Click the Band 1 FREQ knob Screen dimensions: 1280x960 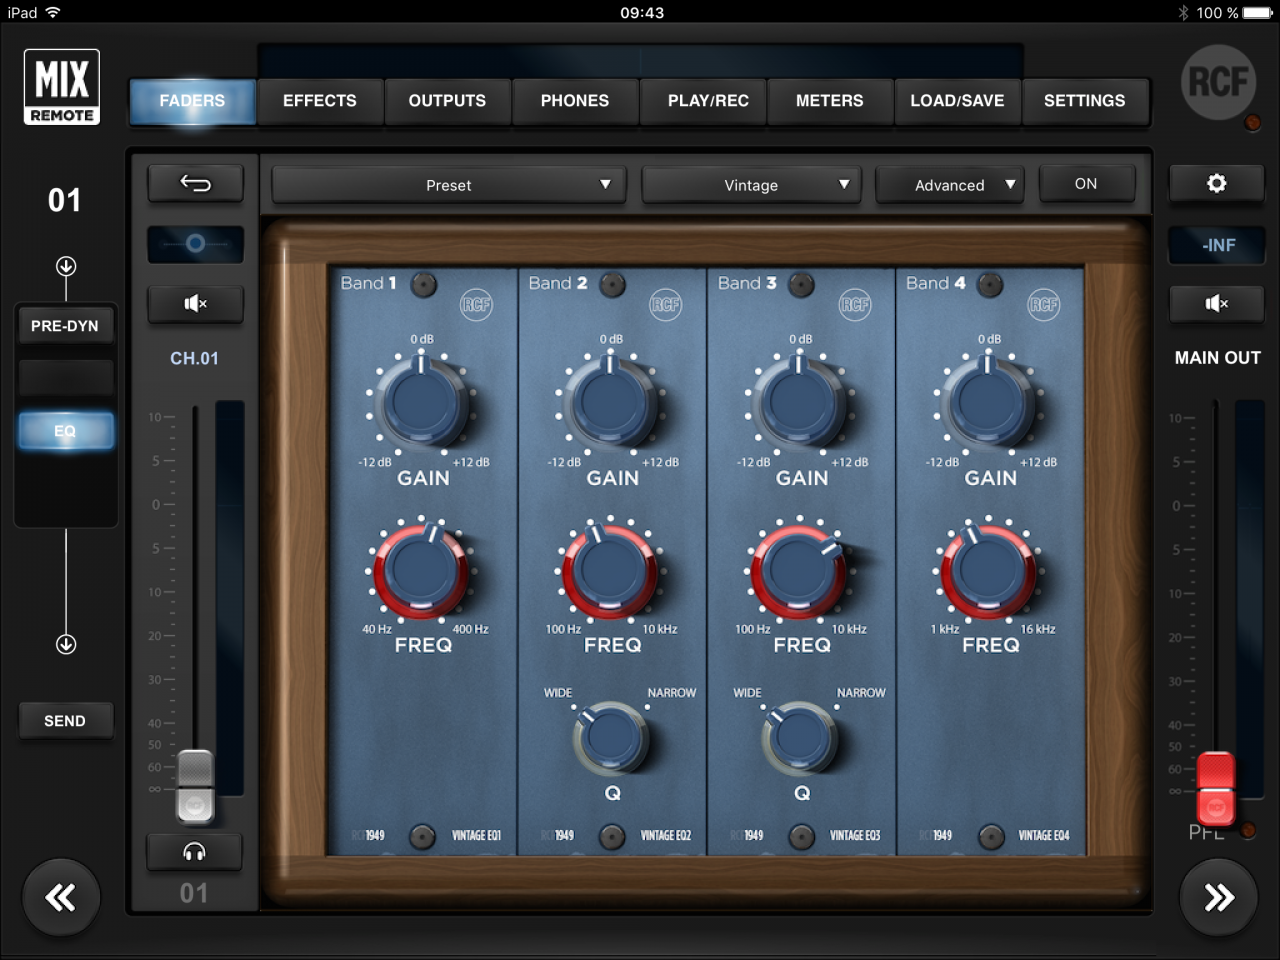click(422, 570)
